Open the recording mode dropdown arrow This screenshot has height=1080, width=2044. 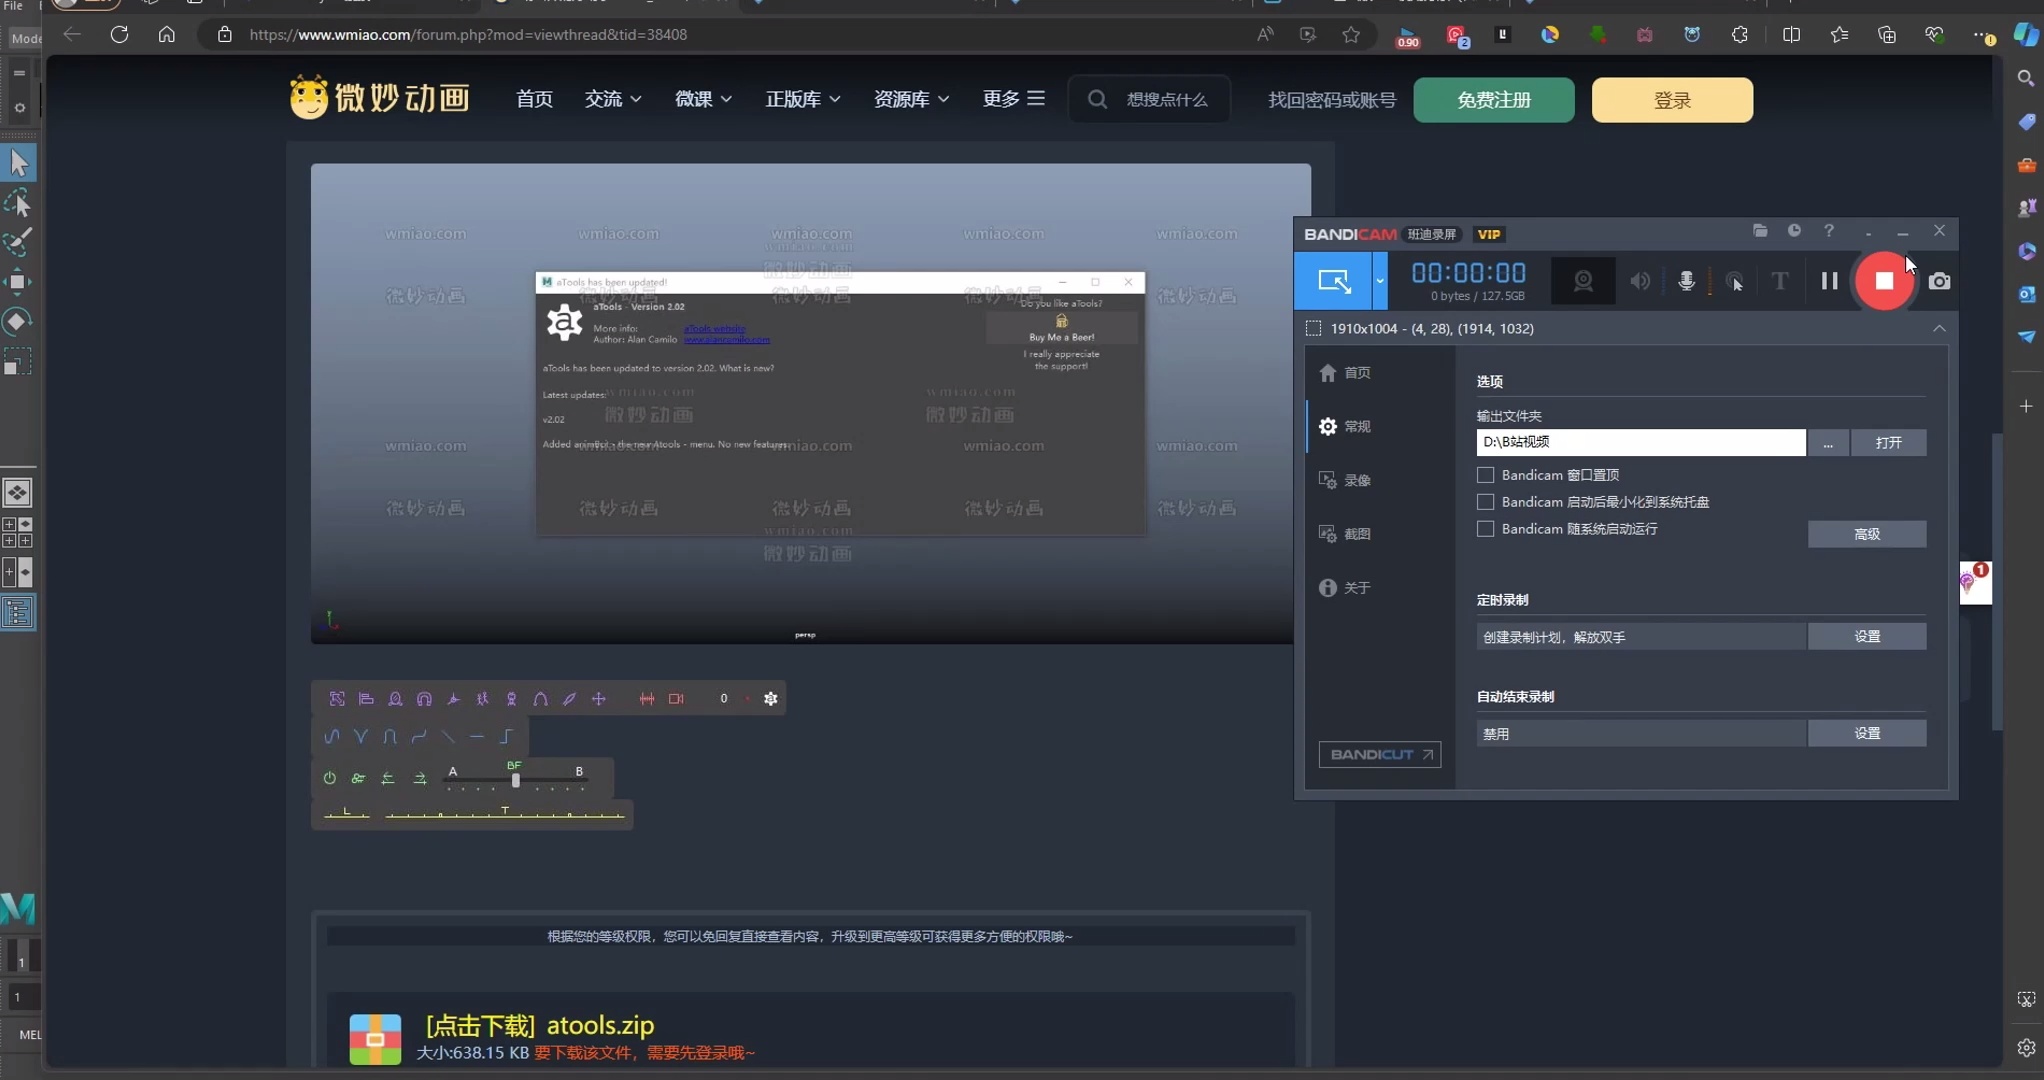1380,281
